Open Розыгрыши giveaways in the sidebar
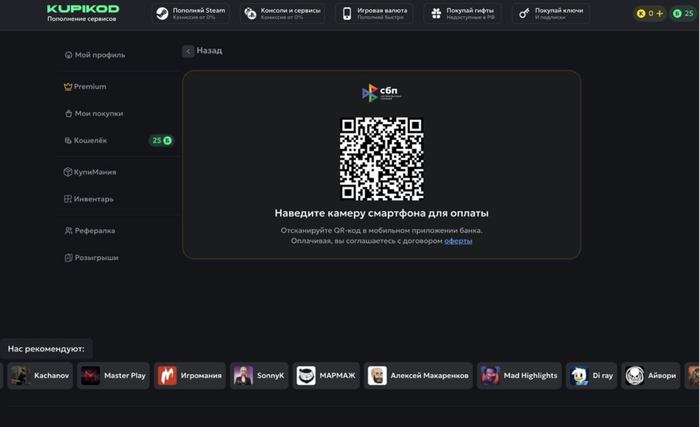The height and width of the screenshot is (427, 700). click(x=96, y=258)
